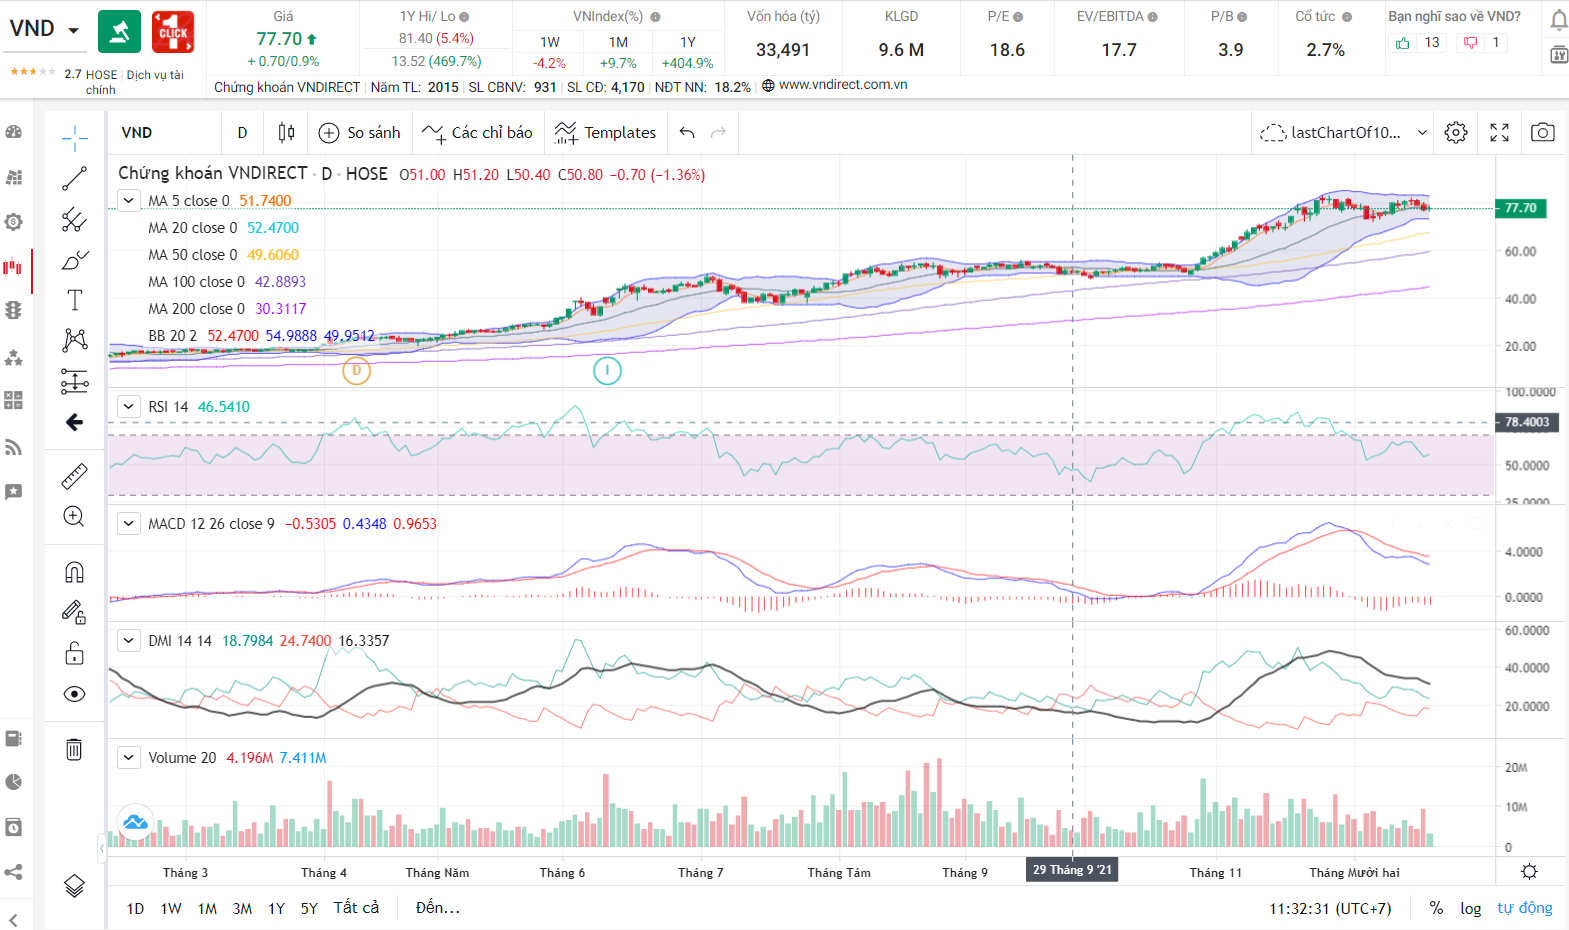The height and width of the screenshot is (930, 1569).
Task: Click the dividend D marker on chart
Action: 356,371
